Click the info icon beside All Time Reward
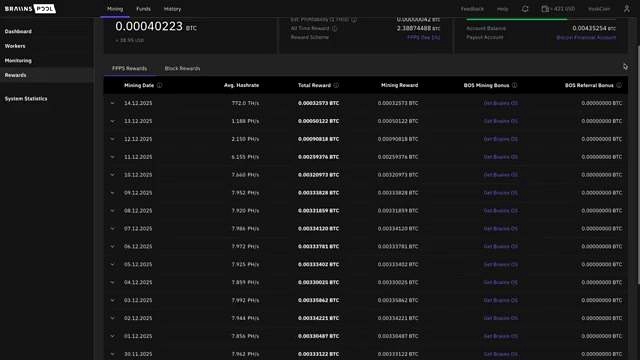Image resolution: width=640 pixels, height=360 pixels. (335, 29)
